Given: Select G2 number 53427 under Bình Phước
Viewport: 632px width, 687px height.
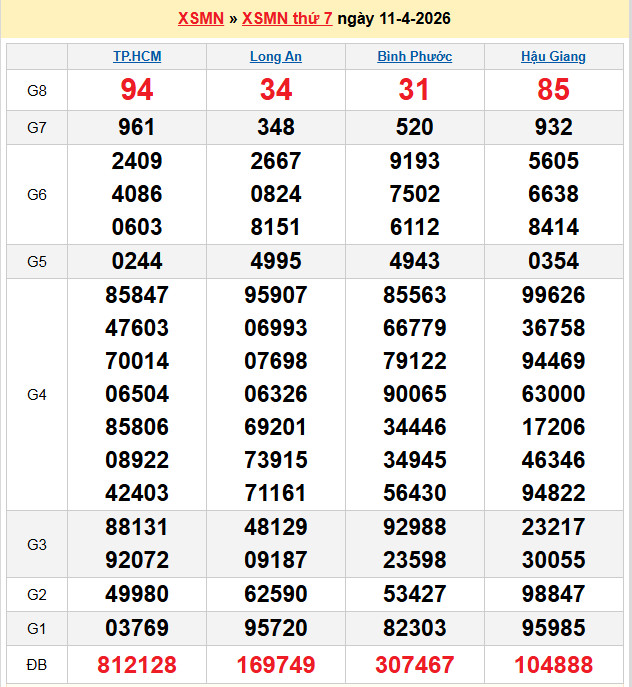Looking at the screenshot, I should (414, 595).
